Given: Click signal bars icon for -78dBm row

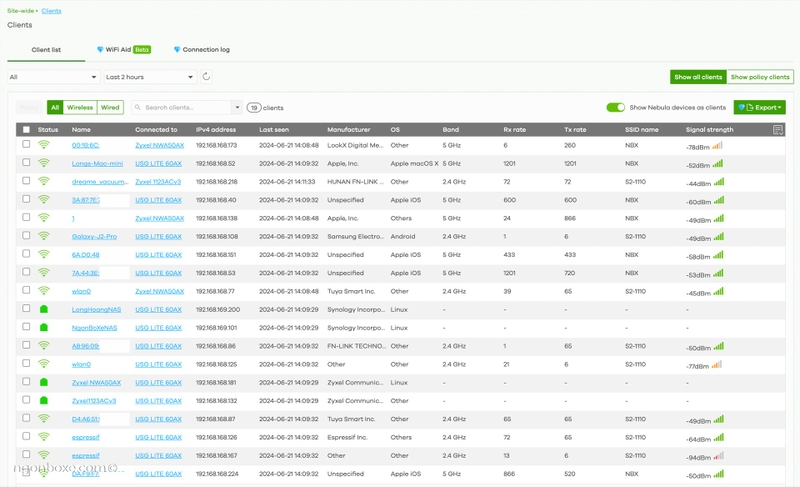Looking at the screenshot, I should [x=717, y=146].
